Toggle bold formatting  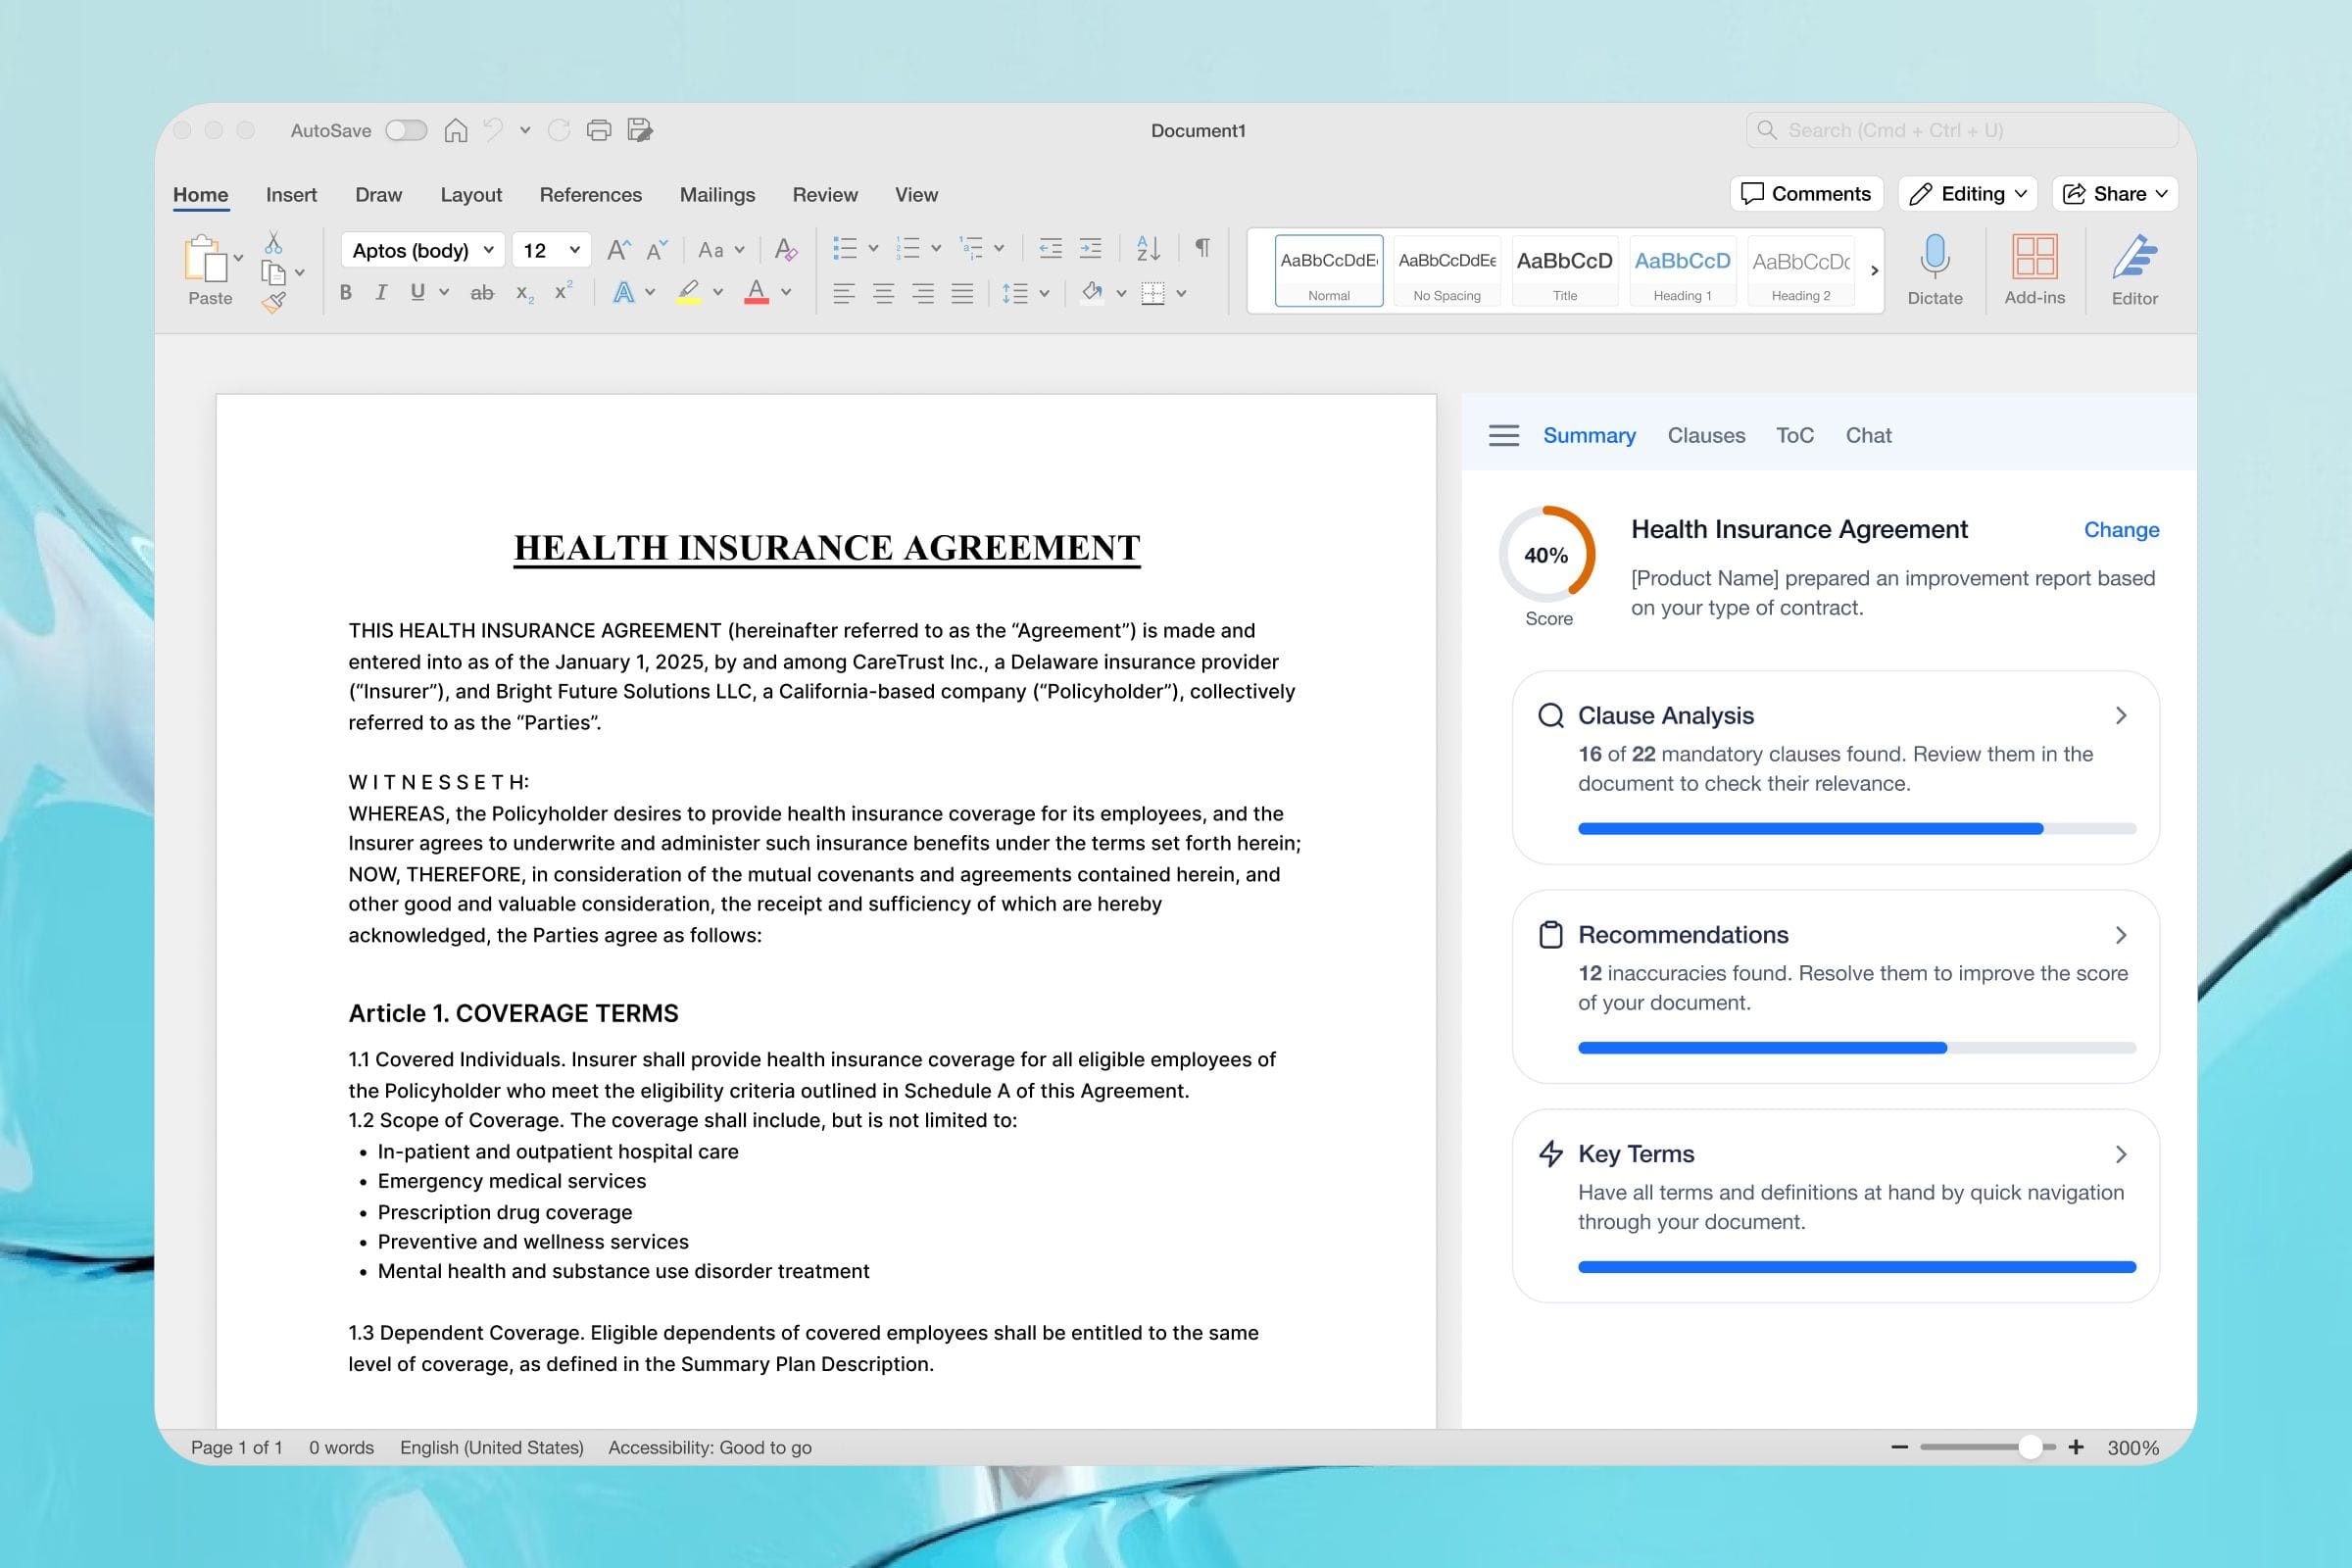pyautogui.click(x=346, y=292)
